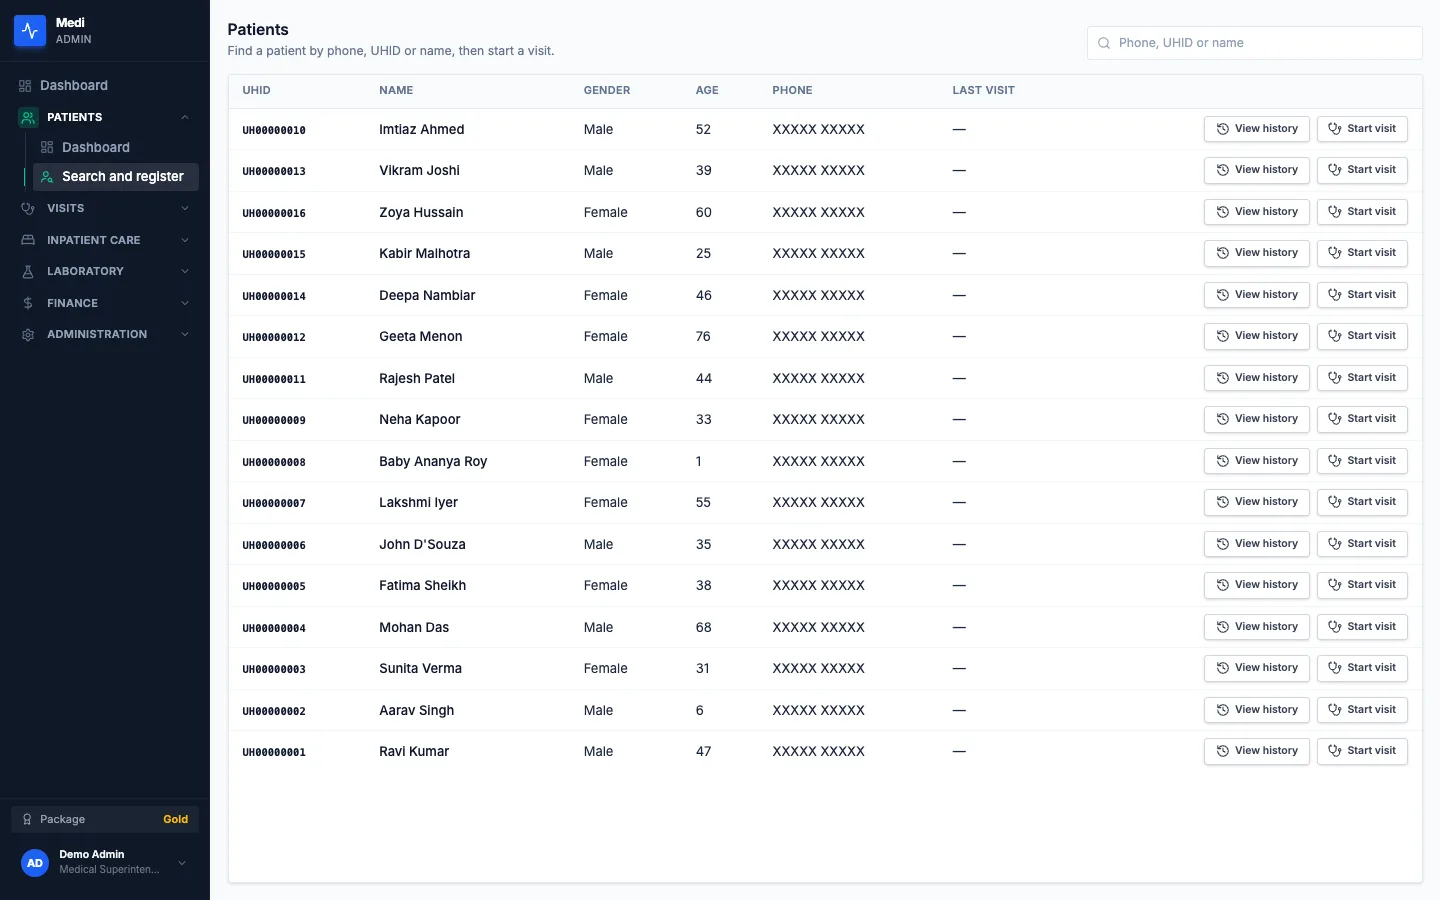Click stethoscope icon for Ravi Kumar row
This screenshot has width=1440, height=900.
click(x=1334, y=751)
